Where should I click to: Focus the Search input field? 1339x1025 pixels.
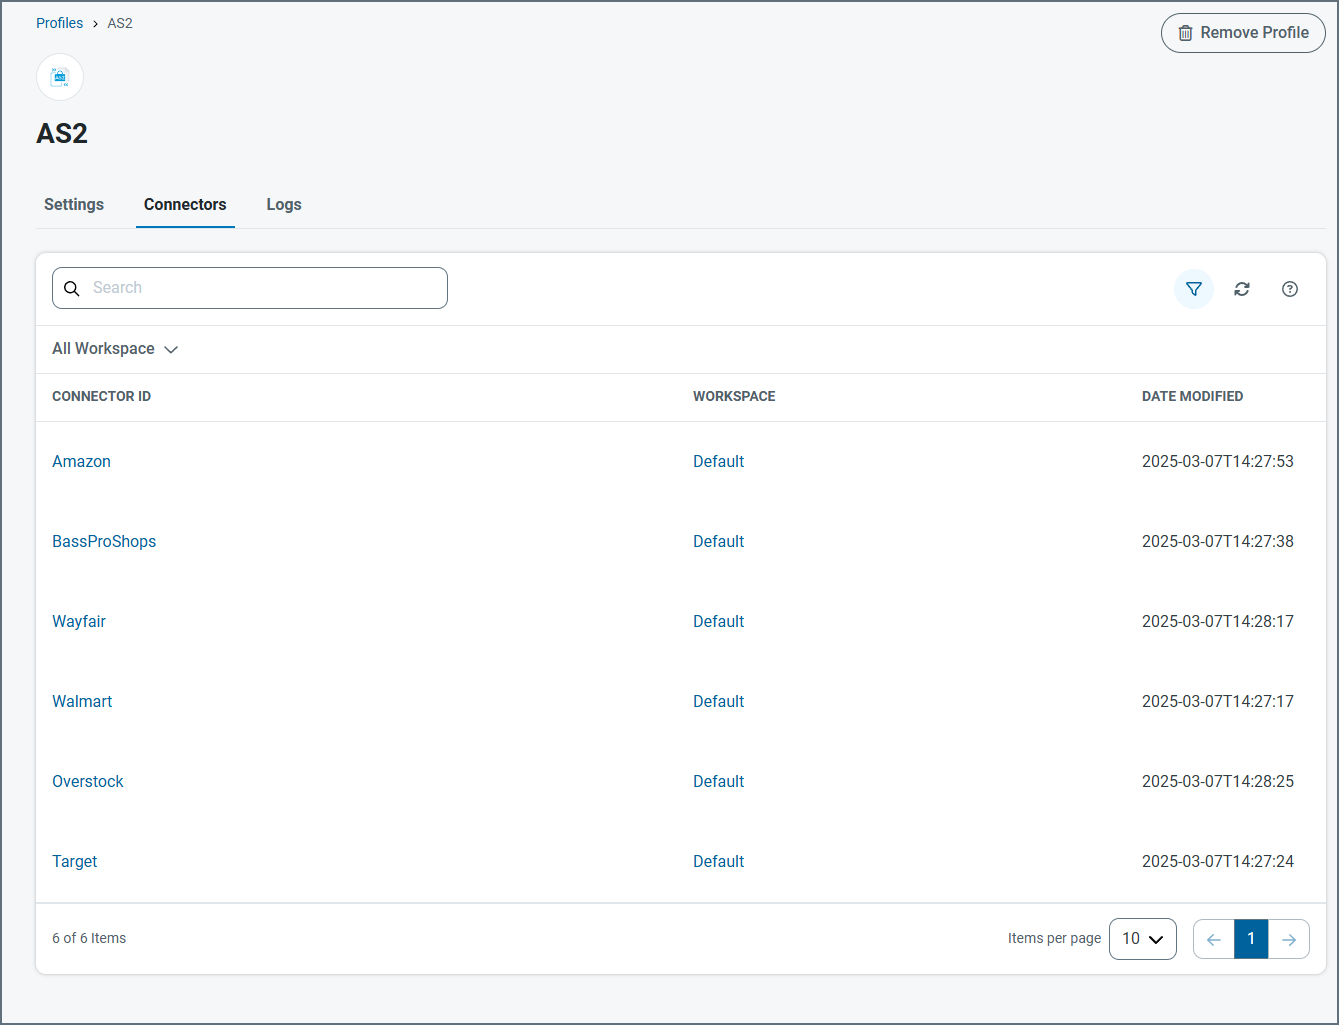pos(250,288)
